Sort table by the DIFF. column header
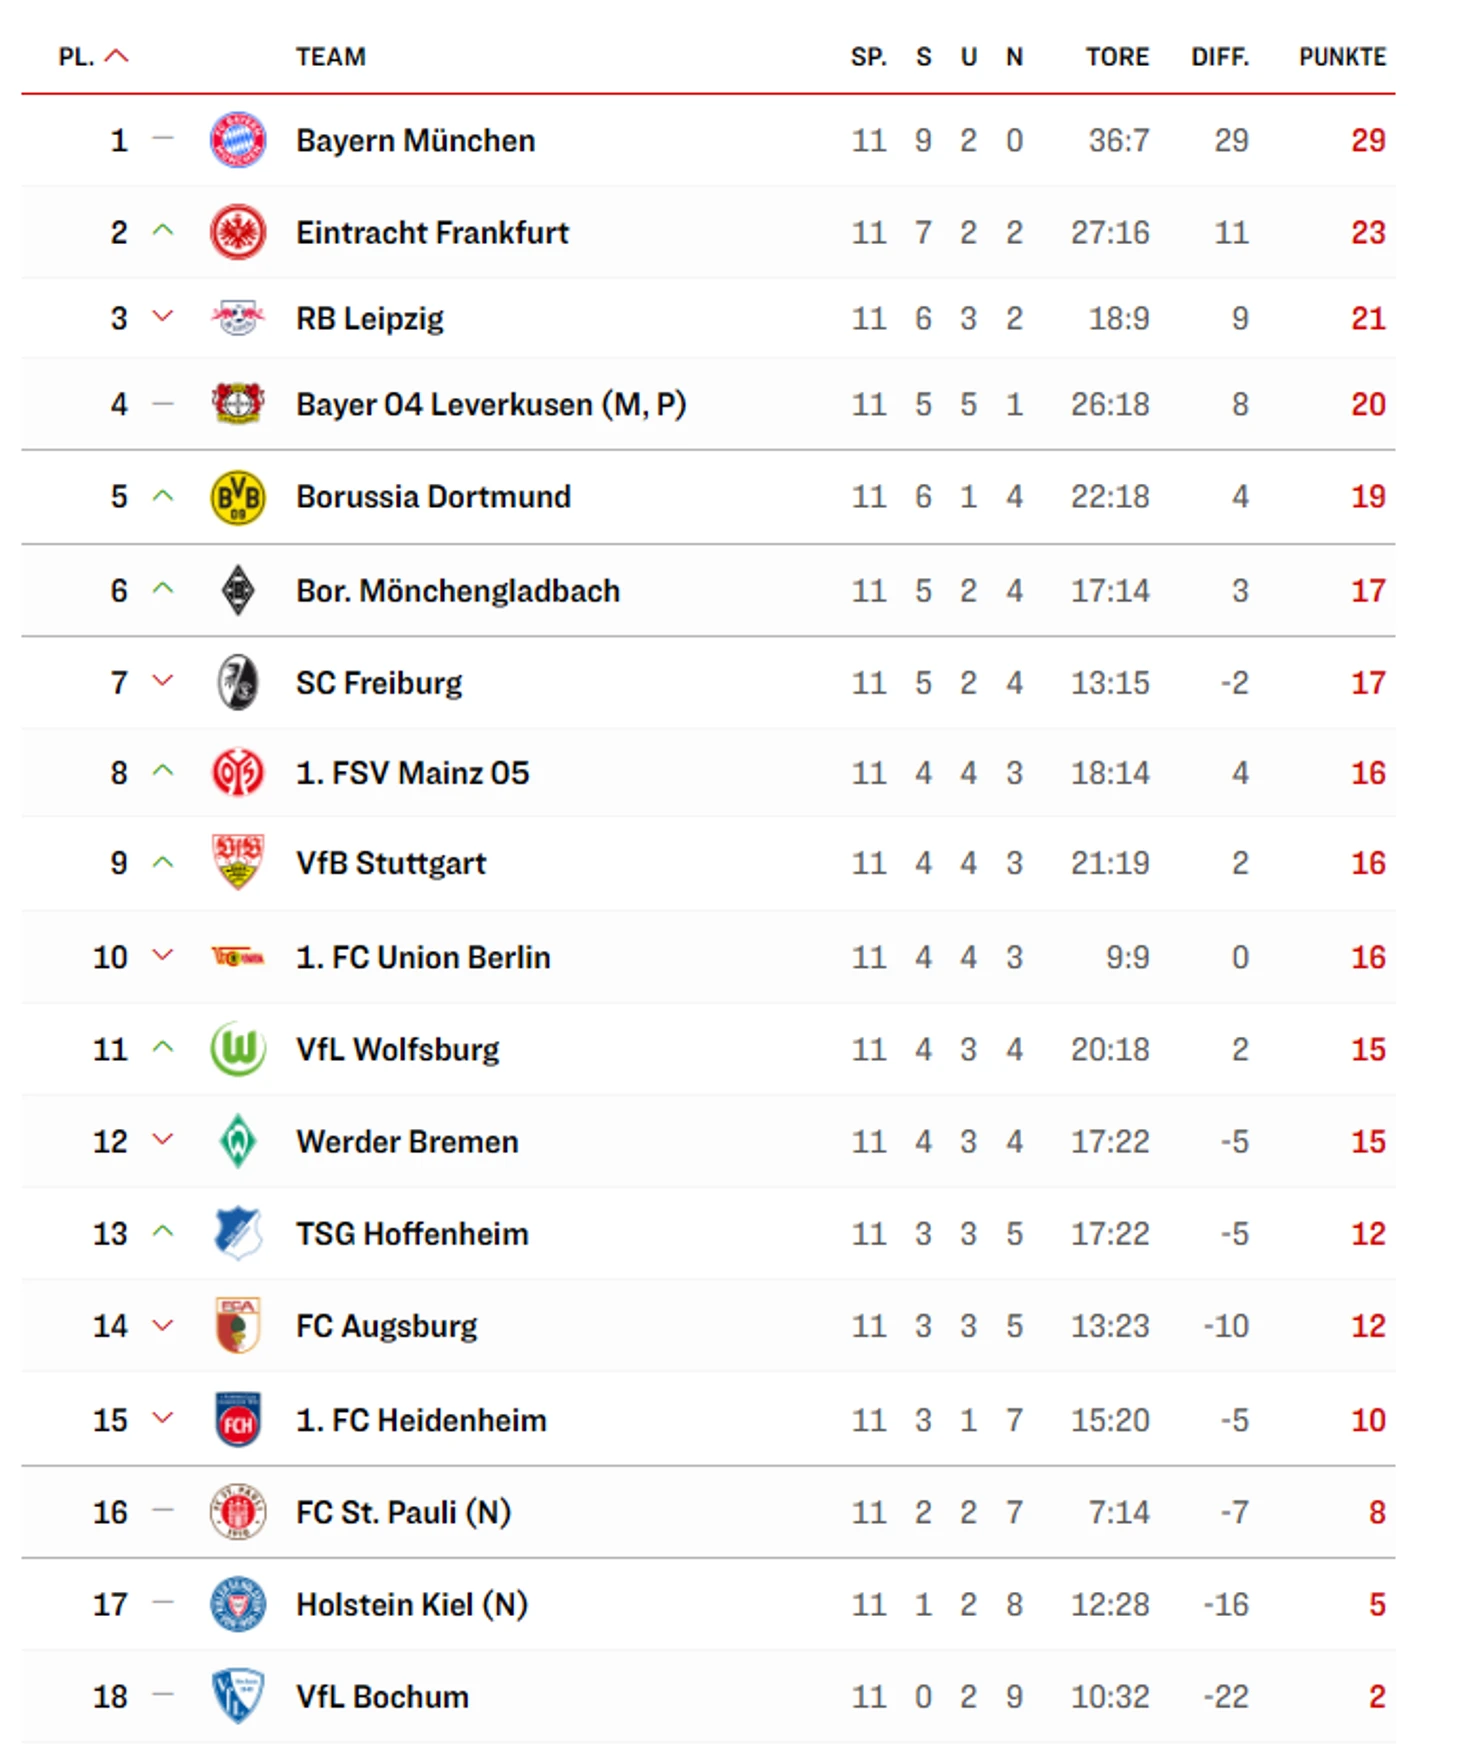This screenshot has height=1764, width=1460. (x=1220, y=57)
